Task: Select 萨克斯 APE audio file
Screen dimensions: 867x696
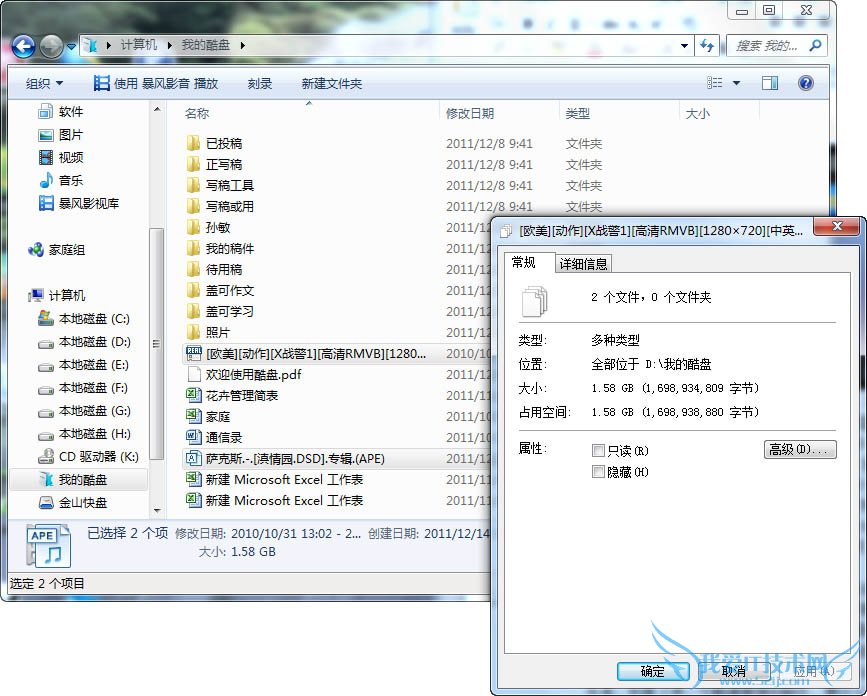Action: (295, 458)
